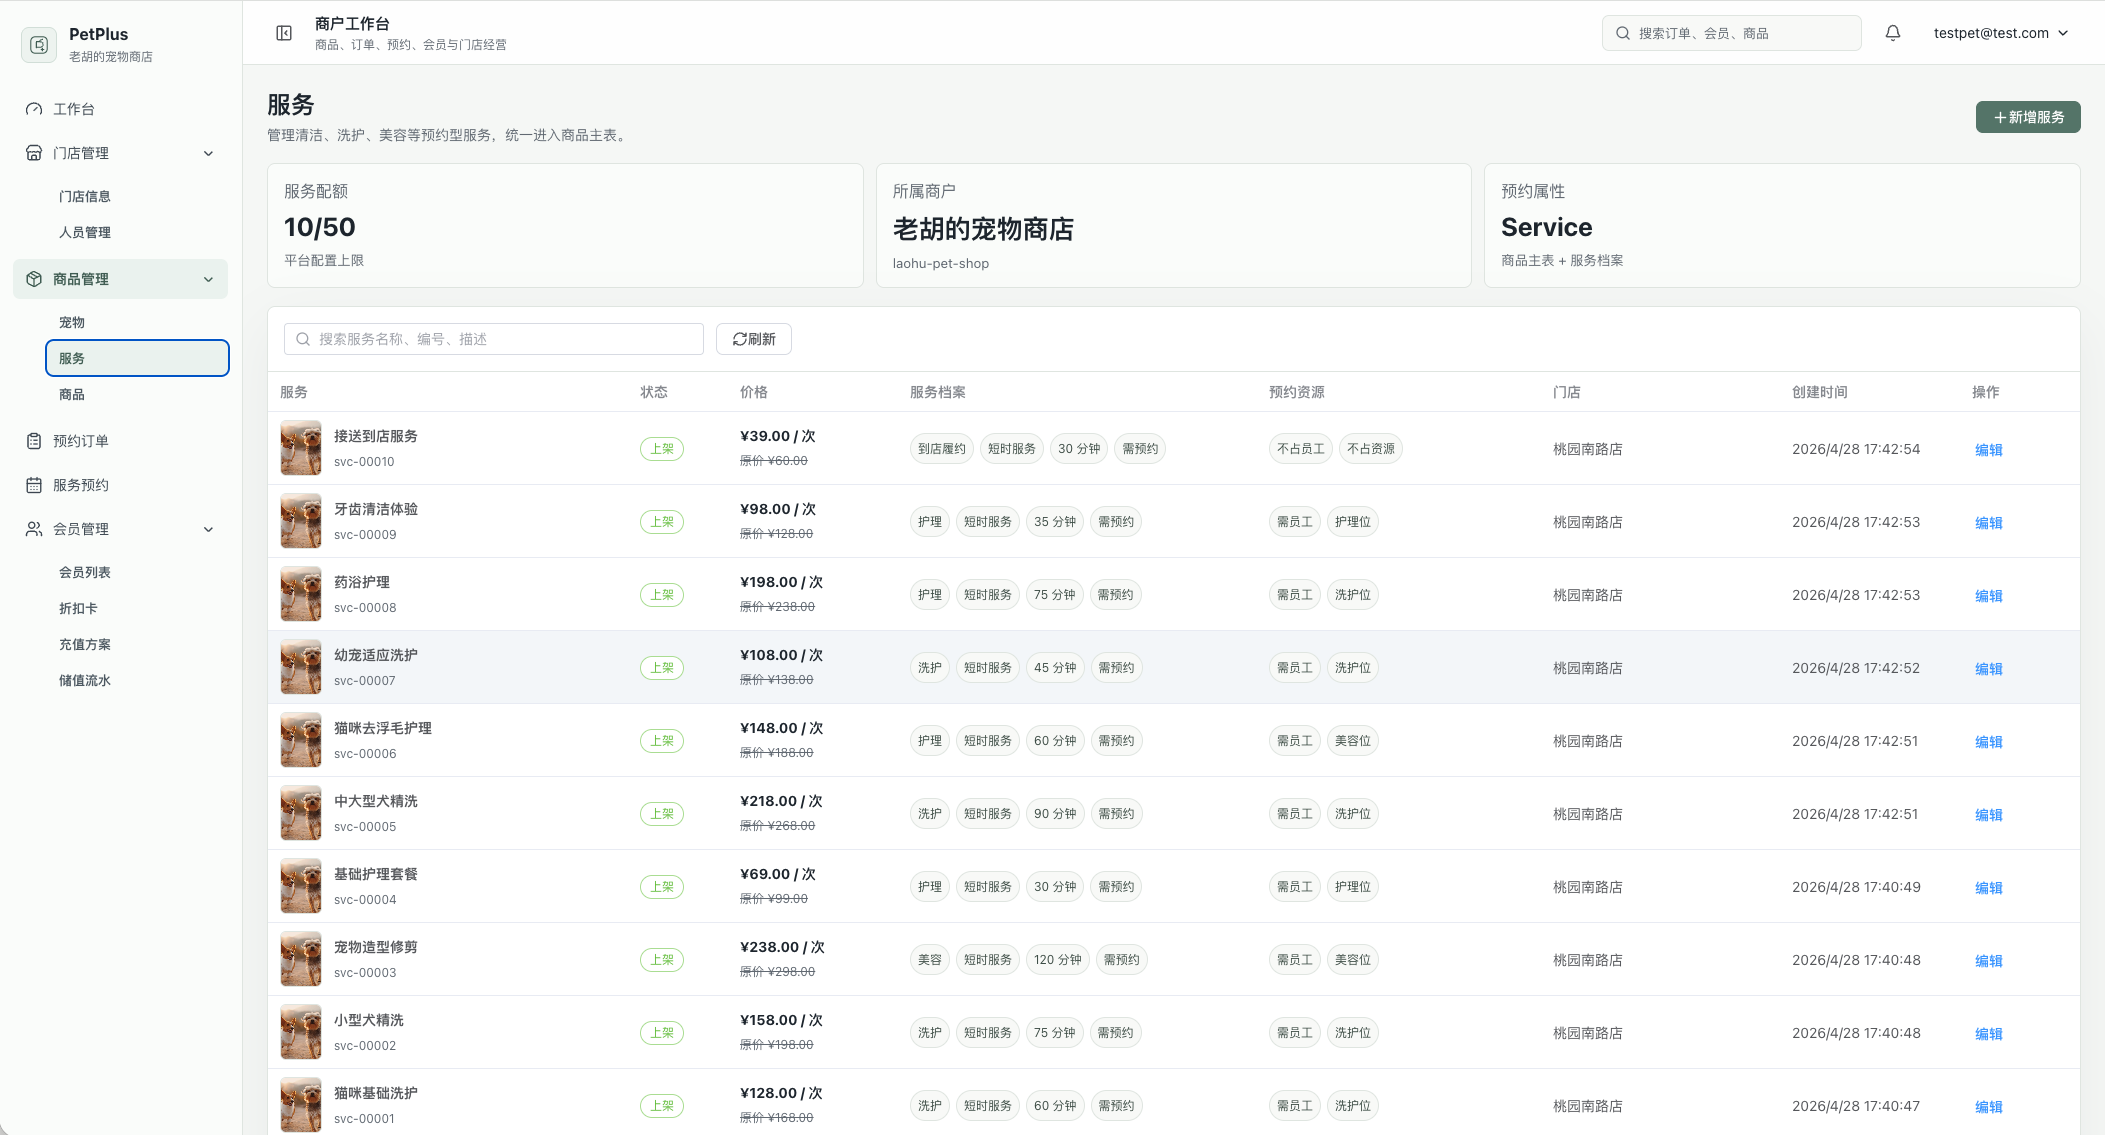The image size is (2105, 1135).
Task: Focus top search 订单、会员、商品 field
Action: point(1731,33)
